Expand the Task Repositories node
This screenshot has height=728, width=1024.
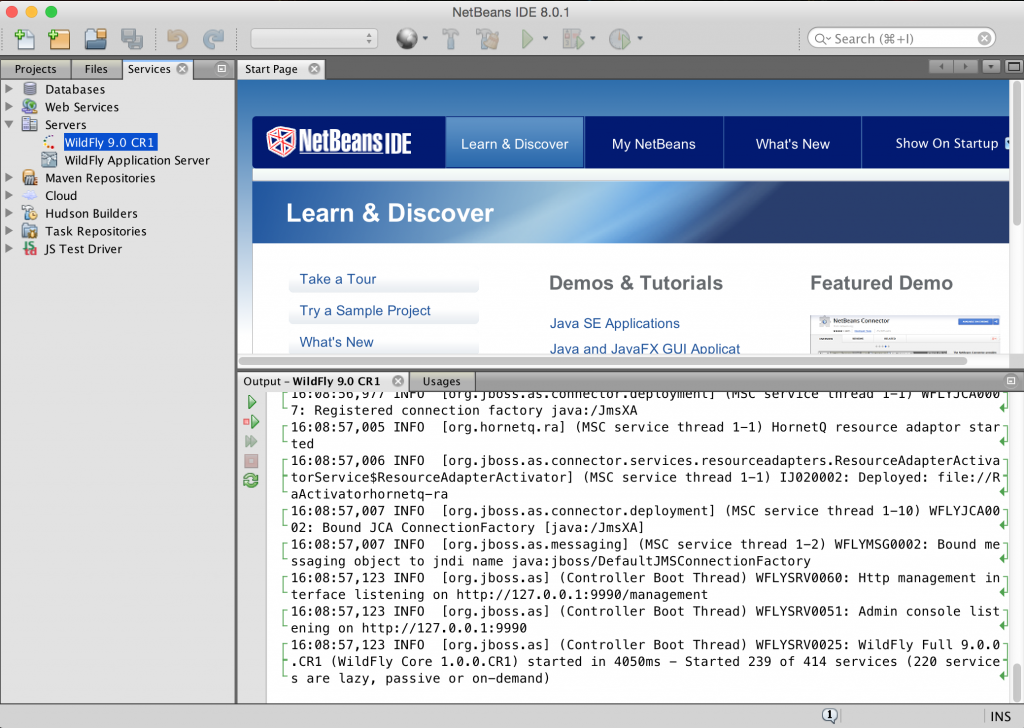click(9, 230)
